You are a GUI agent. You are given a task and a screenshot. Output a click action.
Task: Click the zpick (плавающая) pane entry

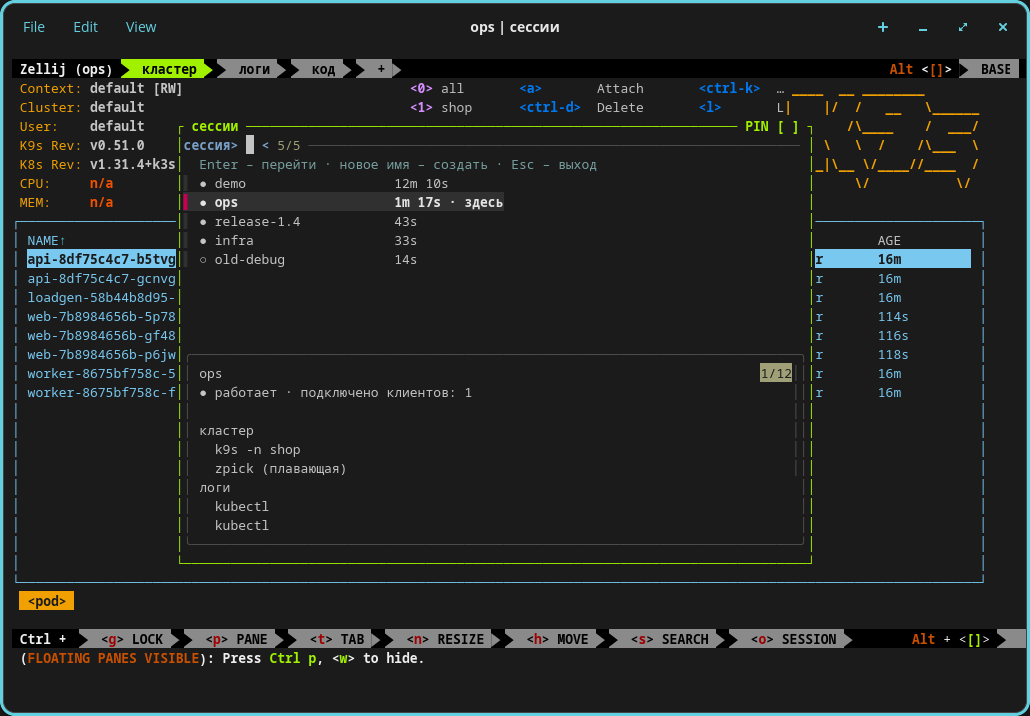[x=280, y=469]
